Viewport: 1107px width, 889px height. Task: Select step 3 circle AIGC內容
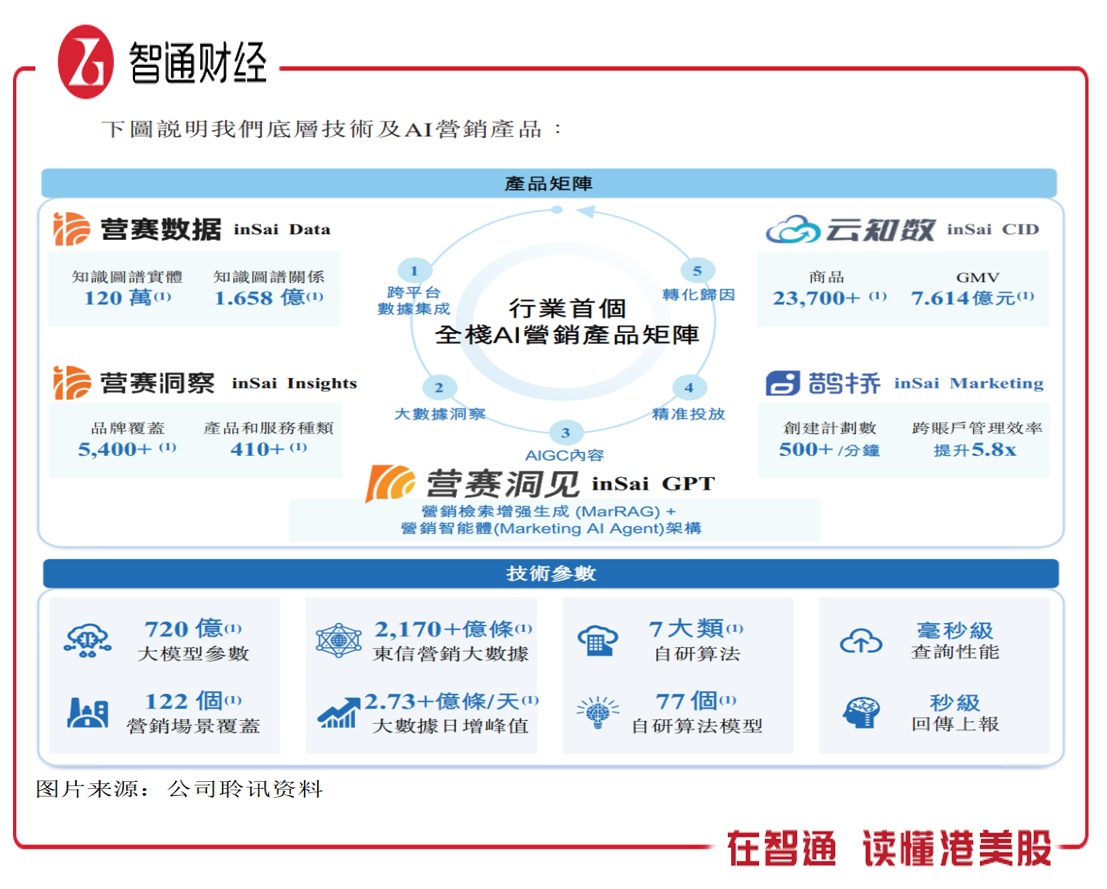coord(566,433)
